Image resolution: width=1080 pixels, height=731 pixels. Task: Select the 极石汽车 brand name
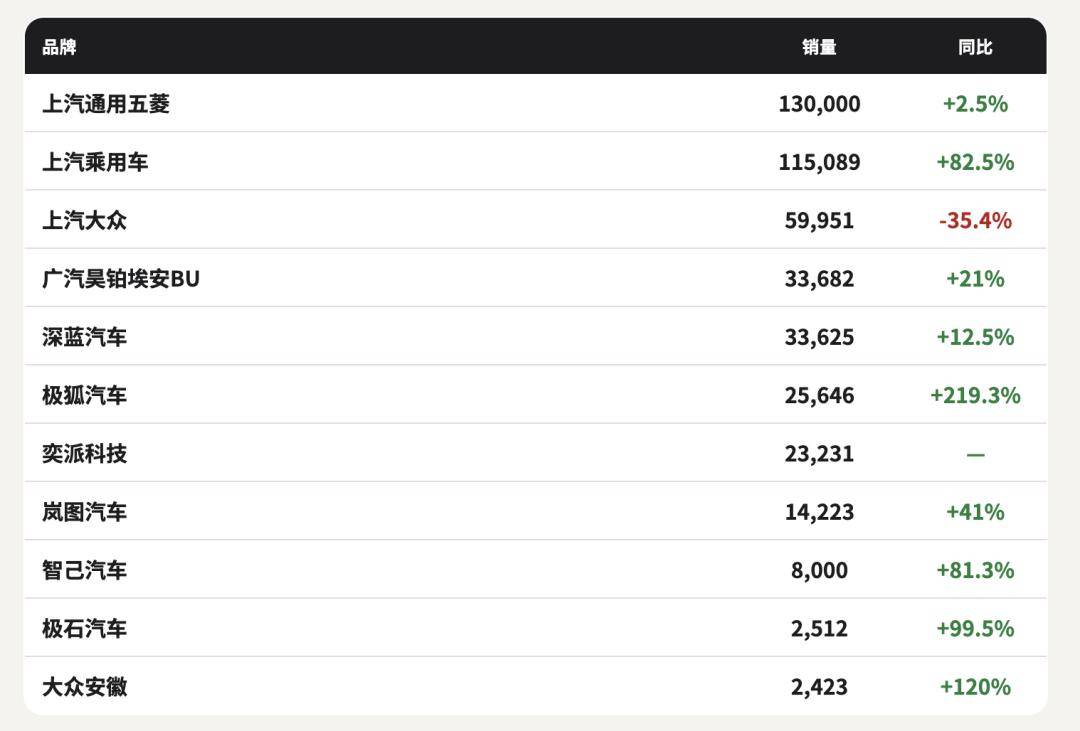(85, 628)
